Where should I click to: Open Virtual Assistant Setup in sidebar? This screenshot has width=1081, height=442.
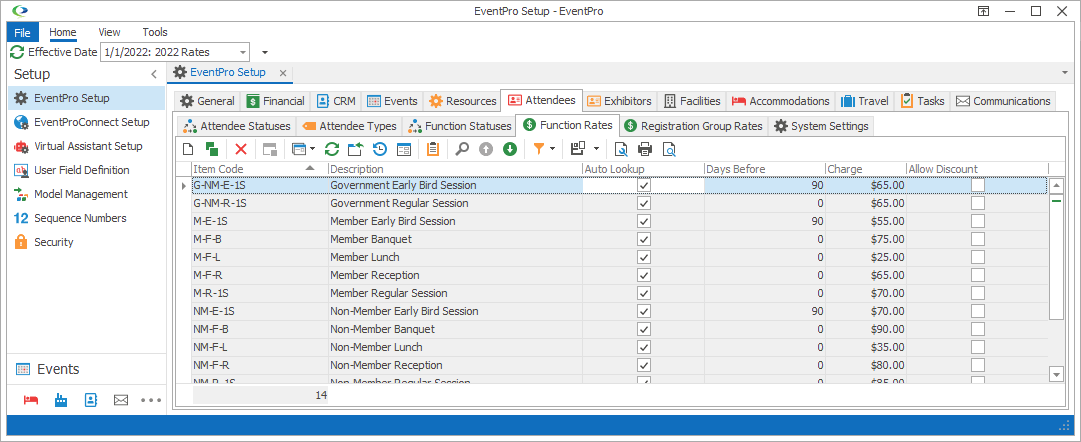tap(86, 146)
